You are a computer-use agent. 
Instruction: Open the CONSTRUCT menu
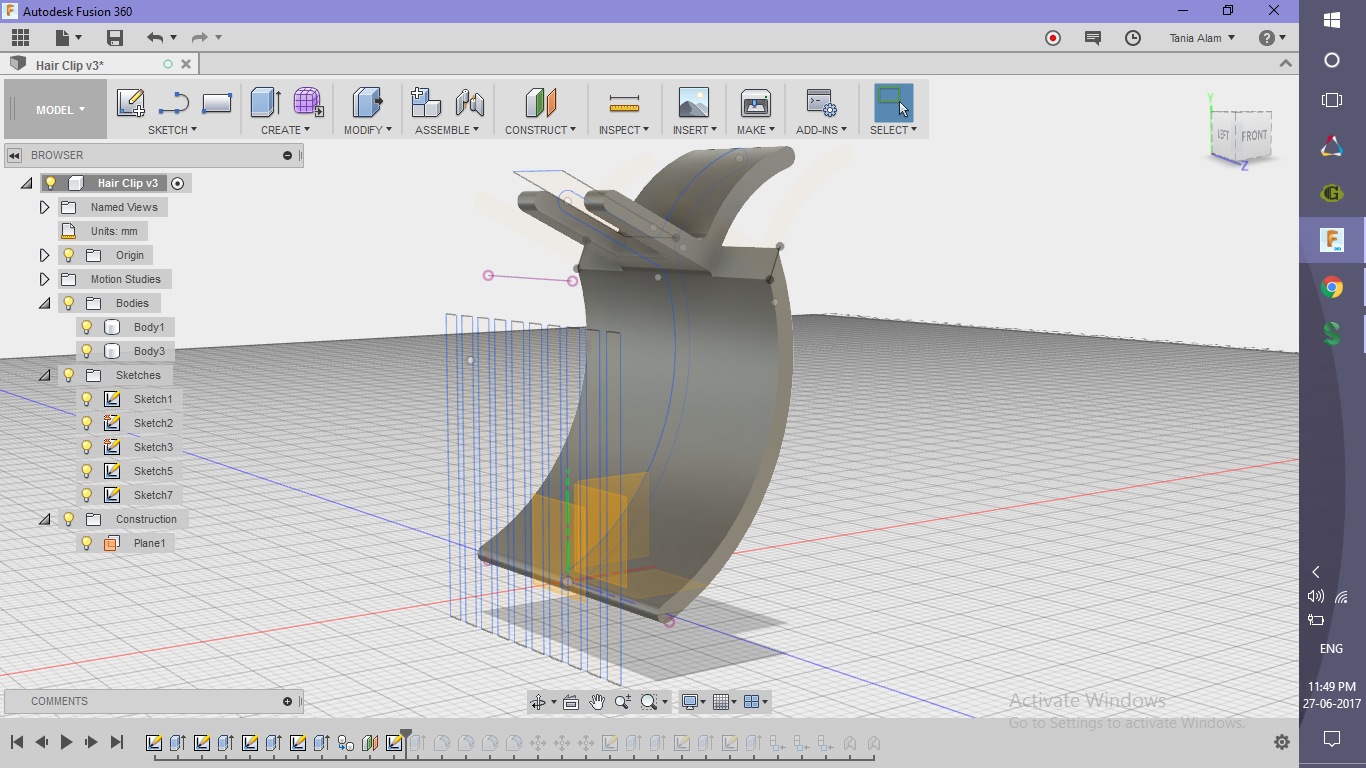(540, 130)
